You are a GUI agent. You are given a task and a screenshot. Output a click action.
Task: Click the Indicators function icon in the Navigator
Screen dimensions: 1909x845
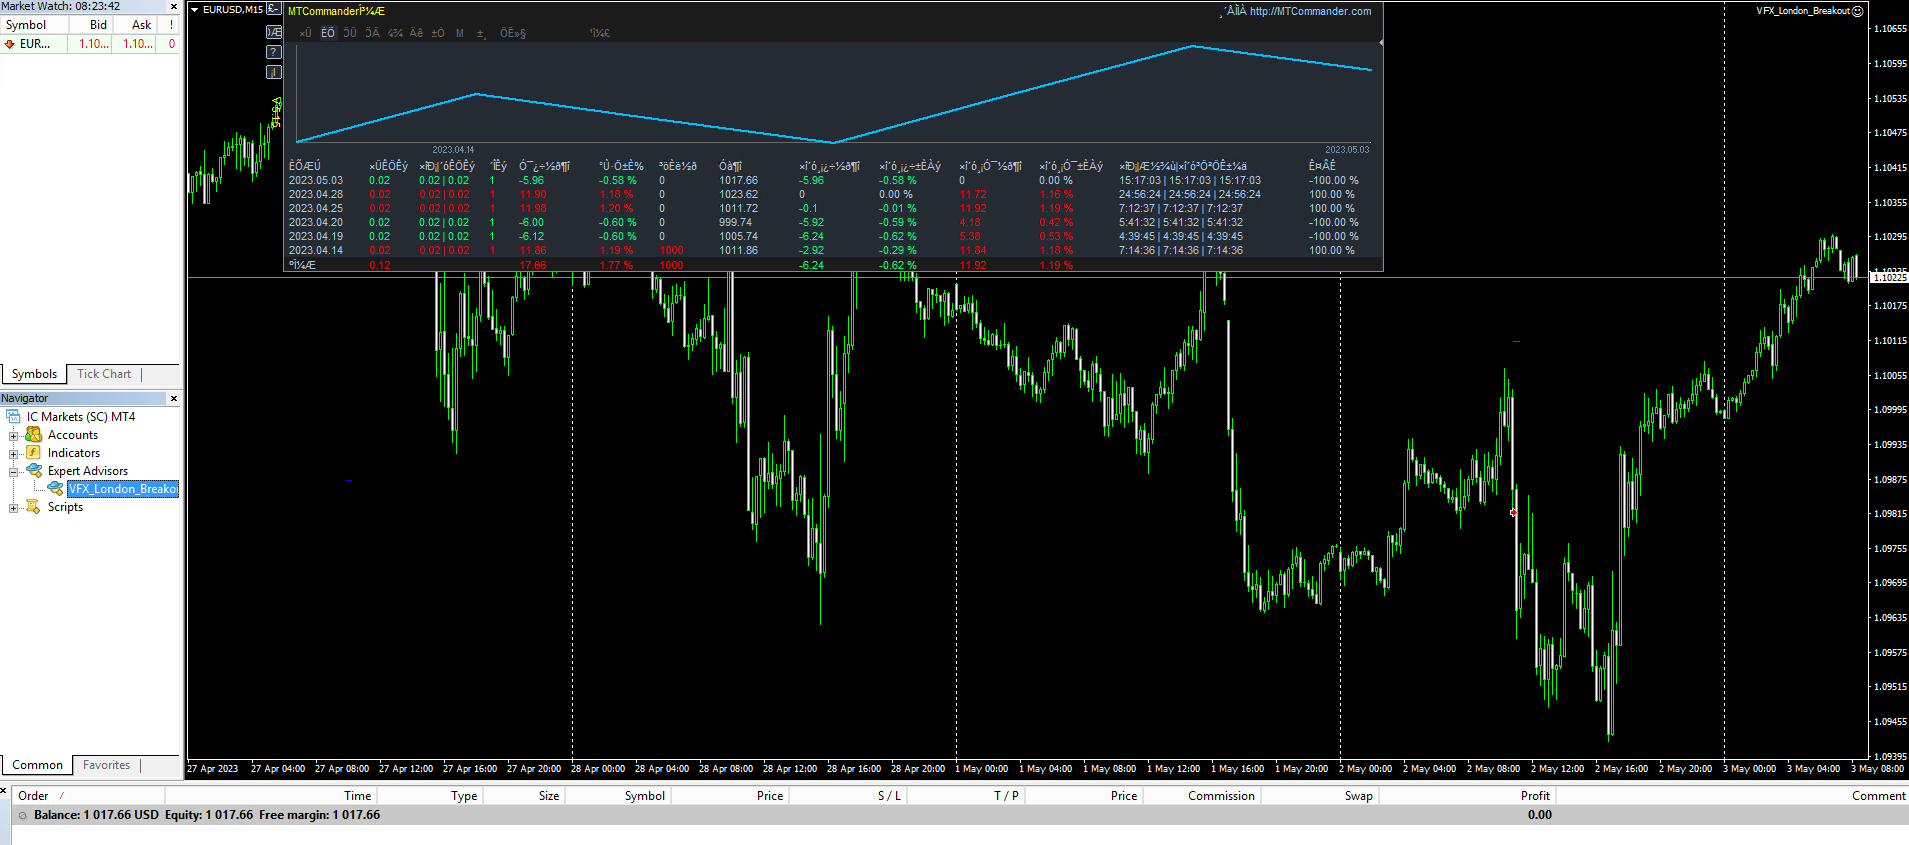coord(34,453)
